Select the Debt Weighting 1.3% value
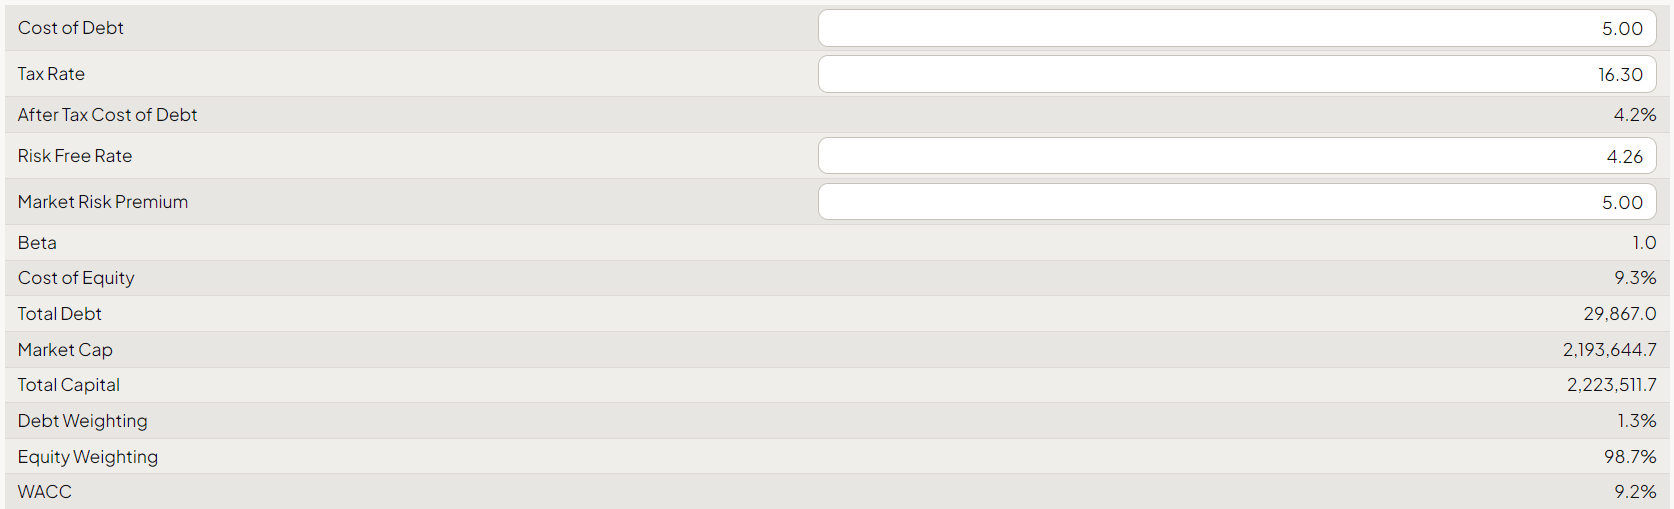This screenshot has width=1674, height=509. tap(1636, 421)
